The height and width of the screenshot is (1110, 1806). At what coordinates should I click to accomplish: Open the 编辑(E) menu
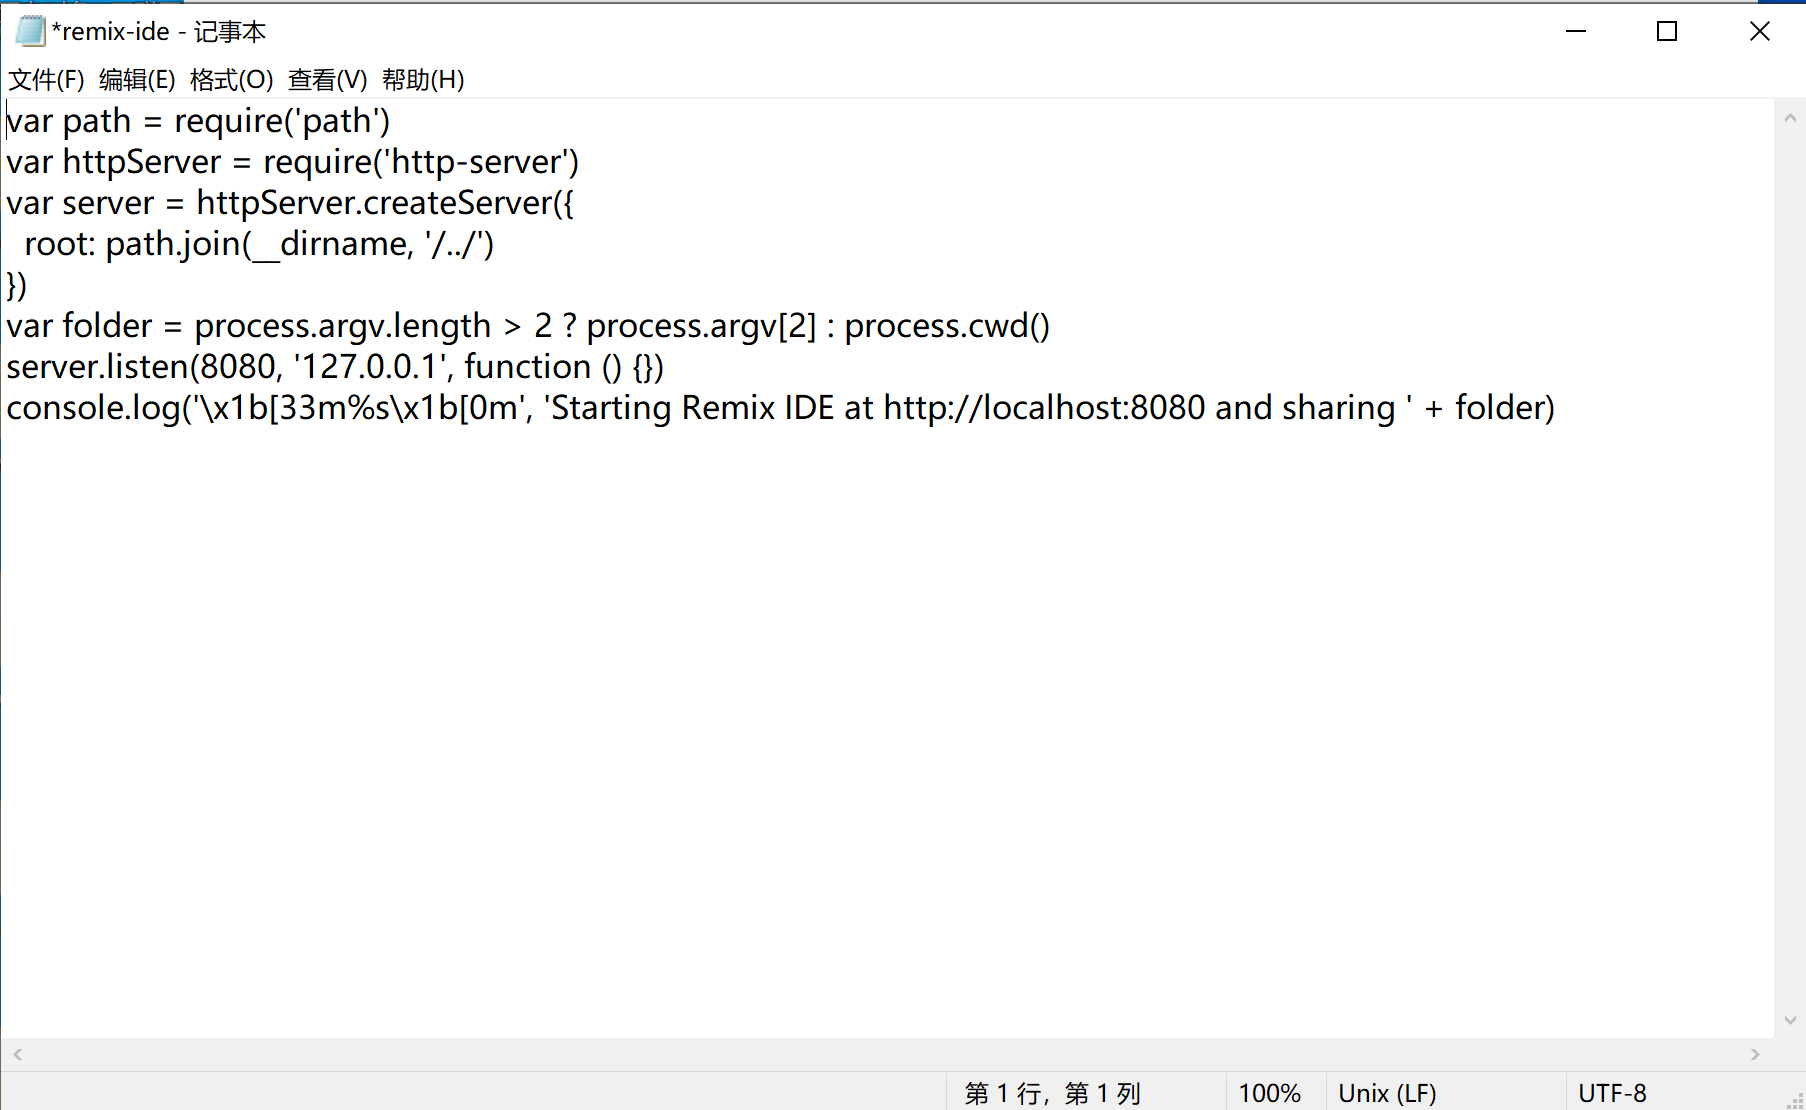tap(137, 80)
